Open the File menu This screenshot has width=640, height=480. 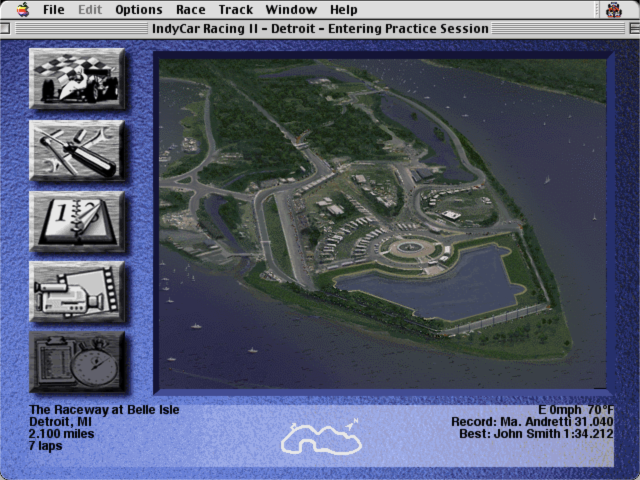tap(53, 9)
